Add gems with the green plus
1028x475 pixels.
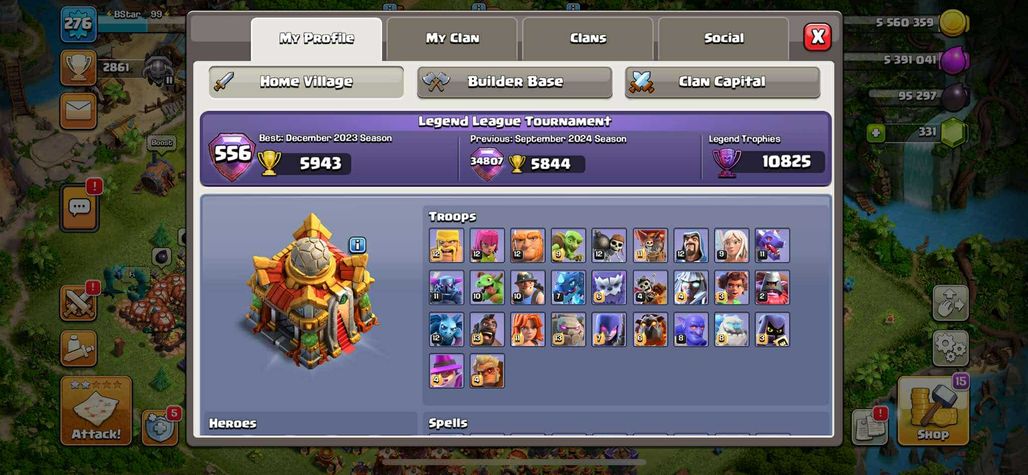point(875,133)
